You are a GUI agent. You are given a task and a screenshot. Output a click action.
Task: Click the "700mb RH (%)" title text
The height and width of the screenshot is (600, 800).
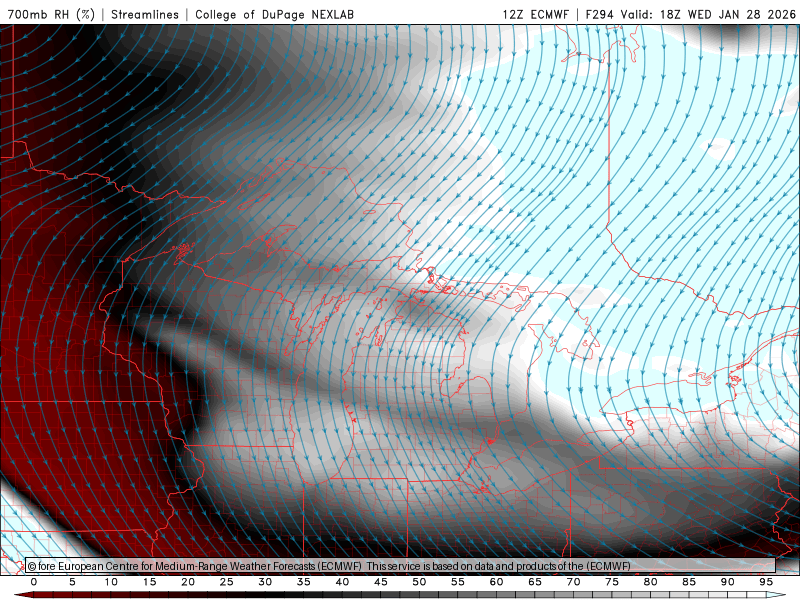click(x=51, y=14)
